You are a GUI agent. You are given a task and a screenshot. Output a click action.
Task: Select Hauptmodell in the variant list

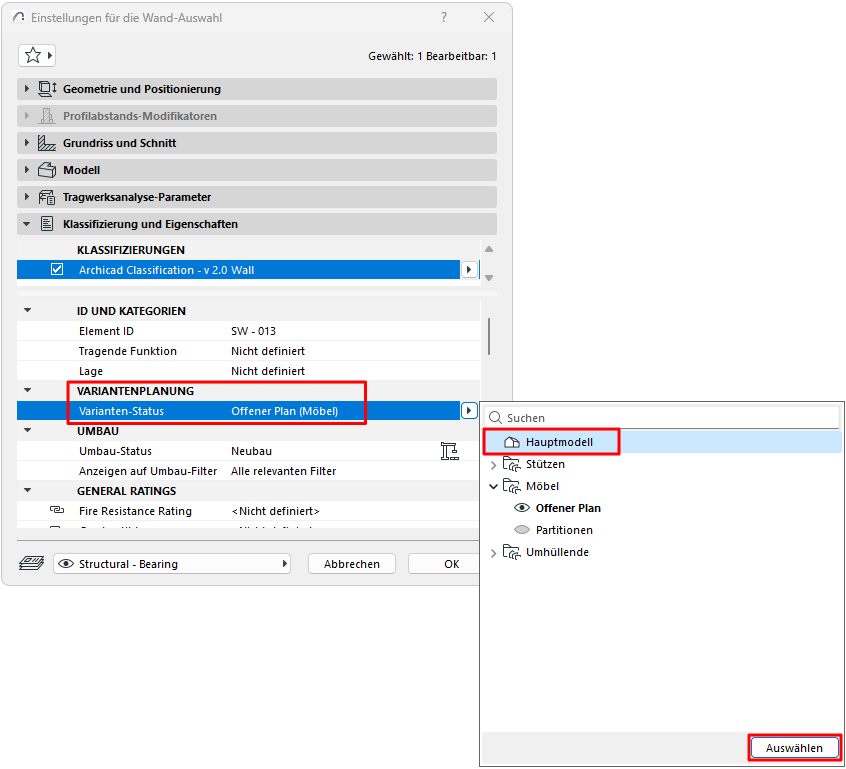tap(661, 442)
